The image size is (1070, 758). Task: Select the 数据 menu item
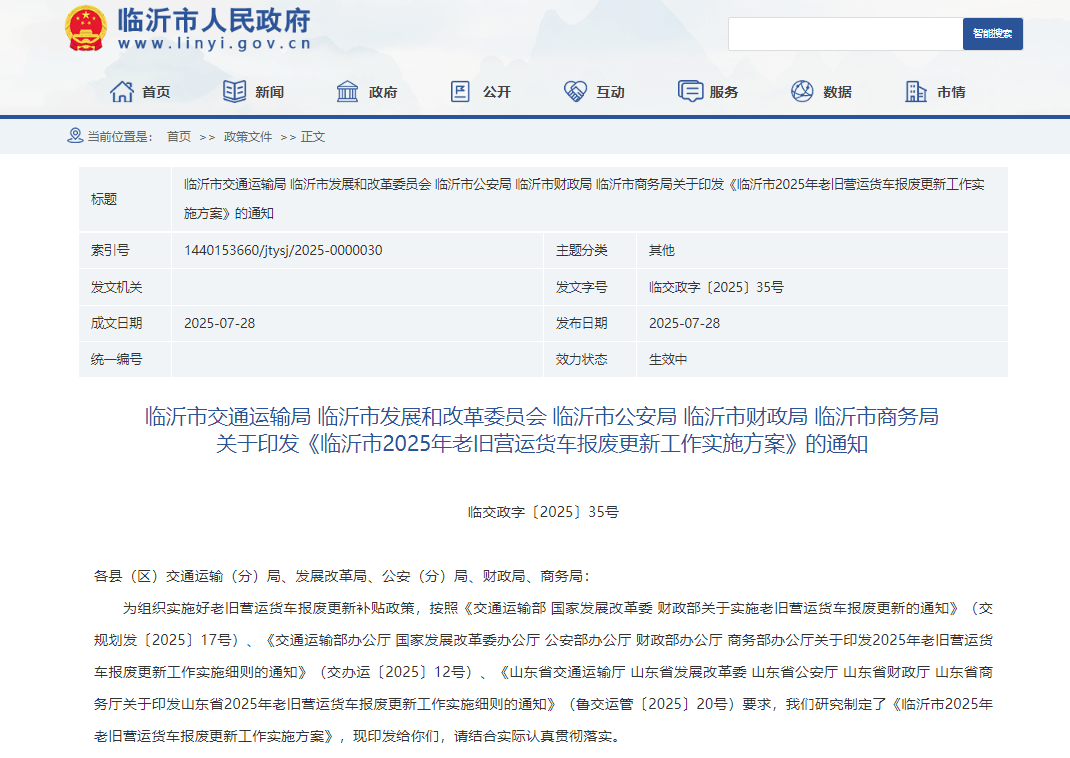click(837, 92)
